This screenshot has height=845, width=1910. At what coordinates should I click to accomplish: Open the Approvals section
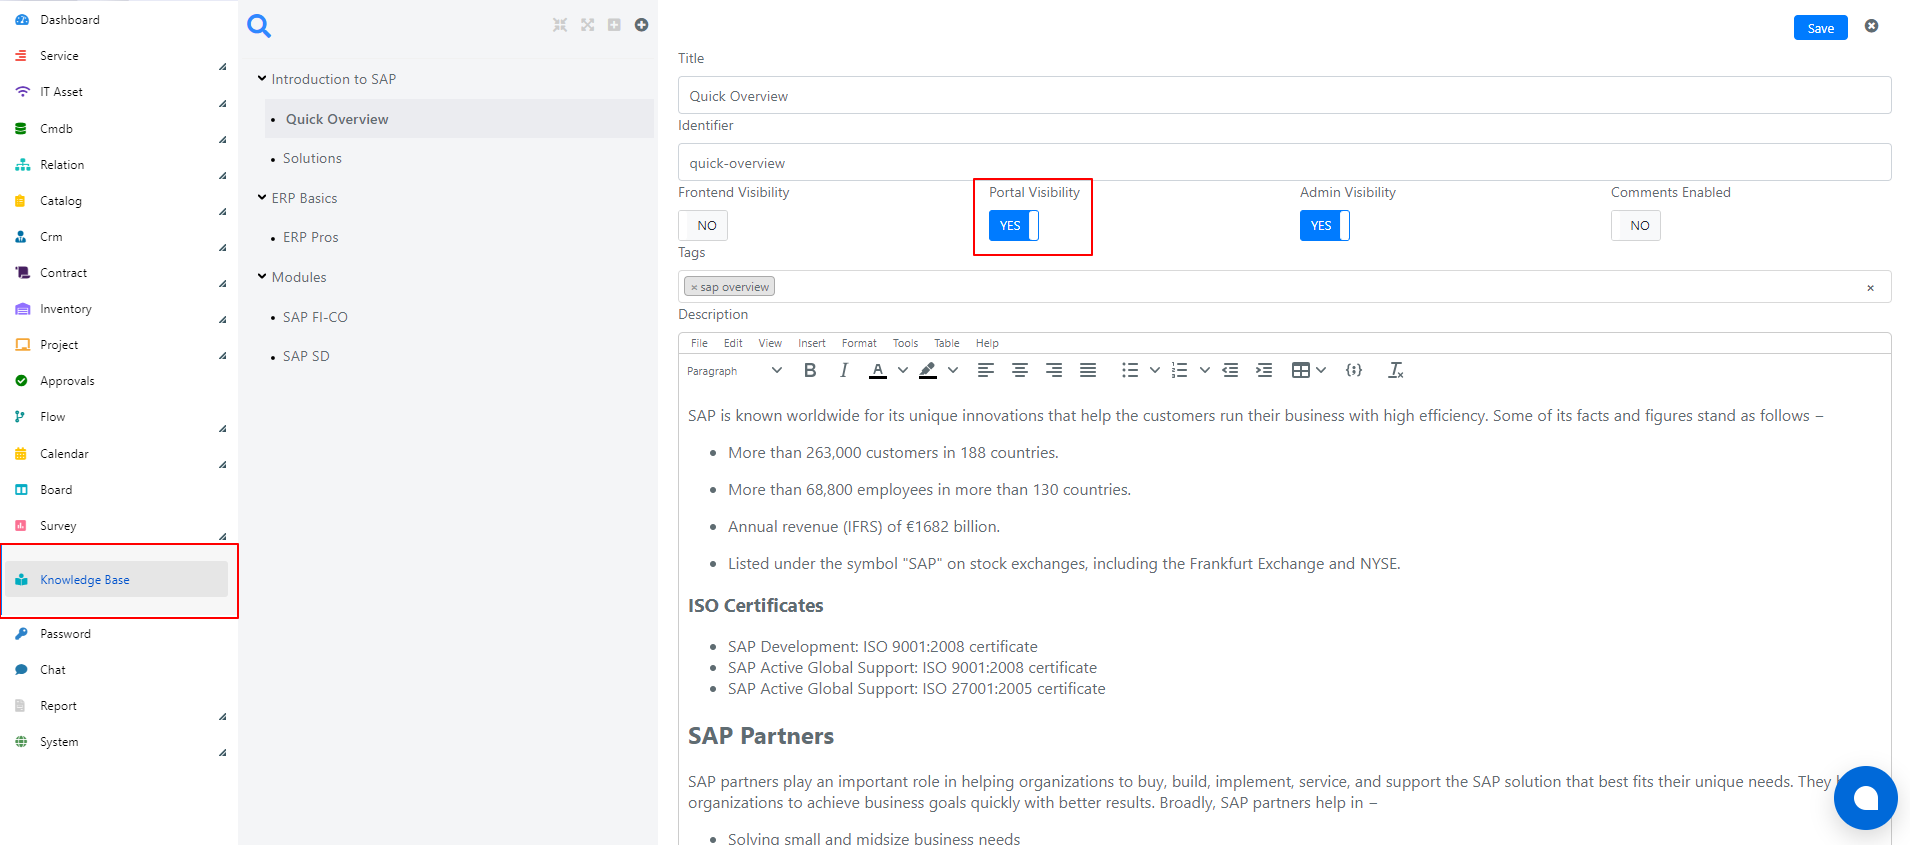pos(67,381)
